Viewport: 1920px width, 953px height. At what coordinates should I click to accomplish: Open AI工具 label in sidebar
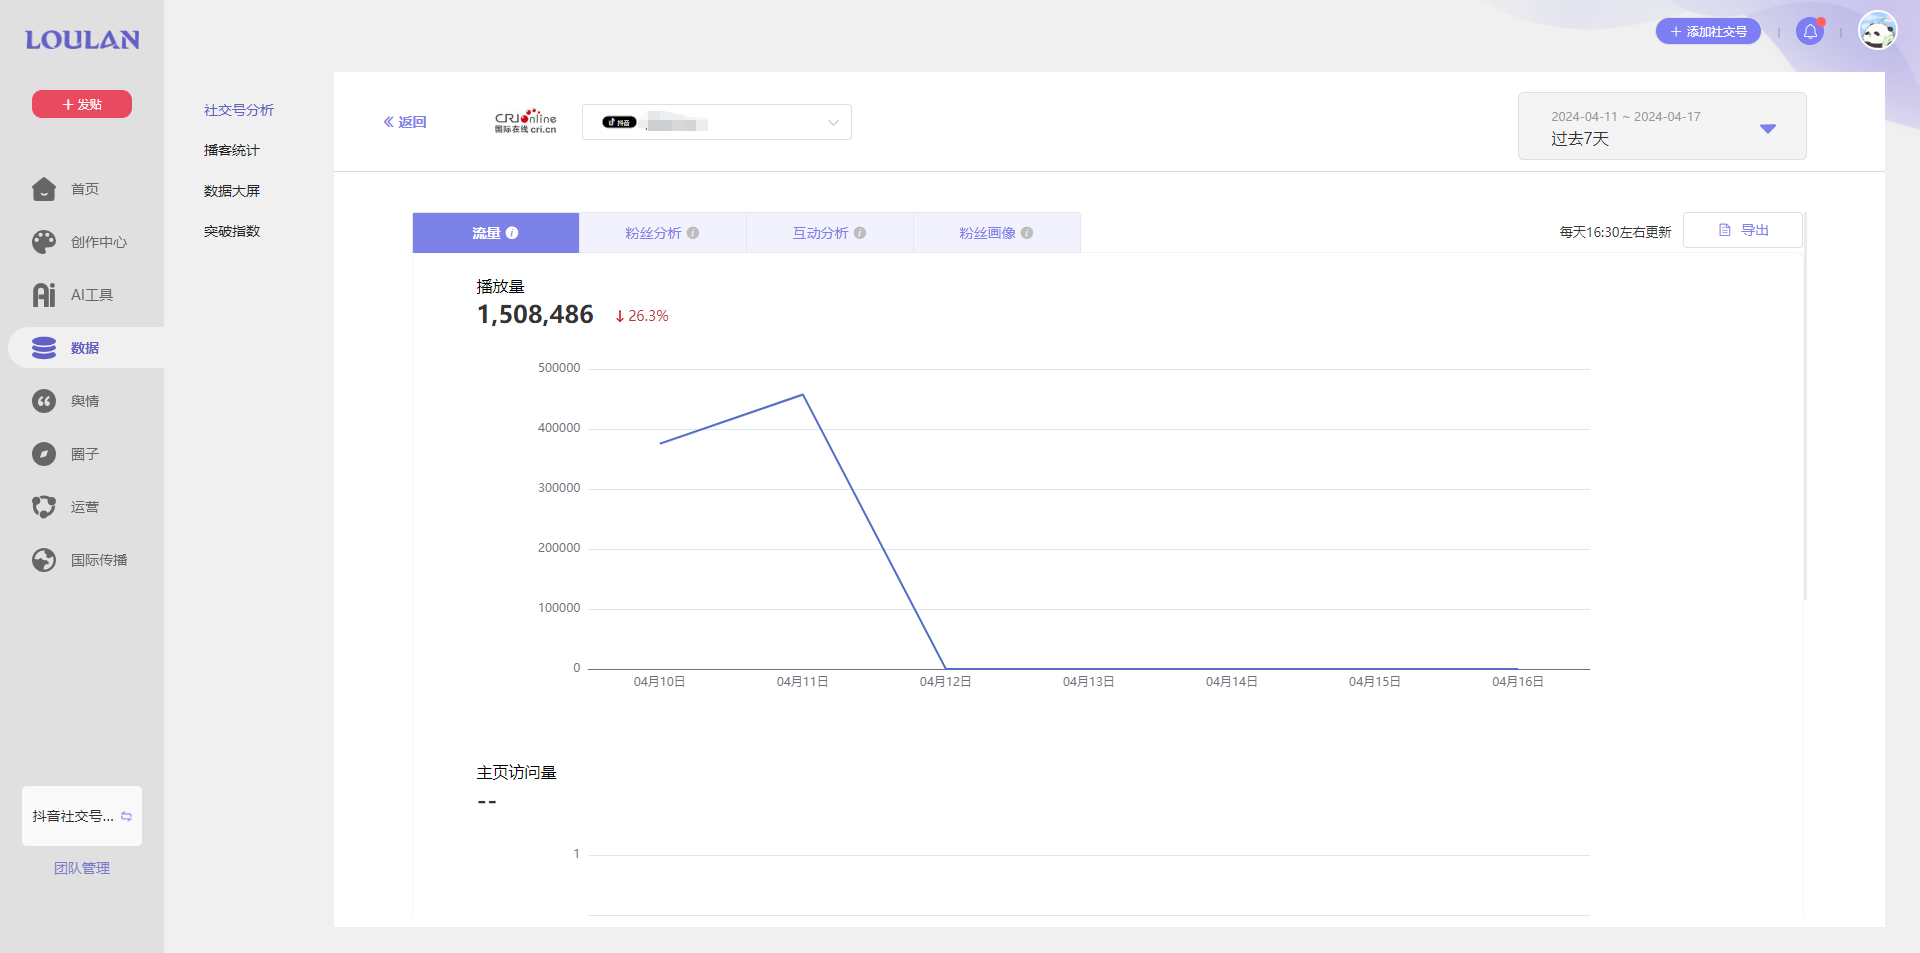(92, 295)
